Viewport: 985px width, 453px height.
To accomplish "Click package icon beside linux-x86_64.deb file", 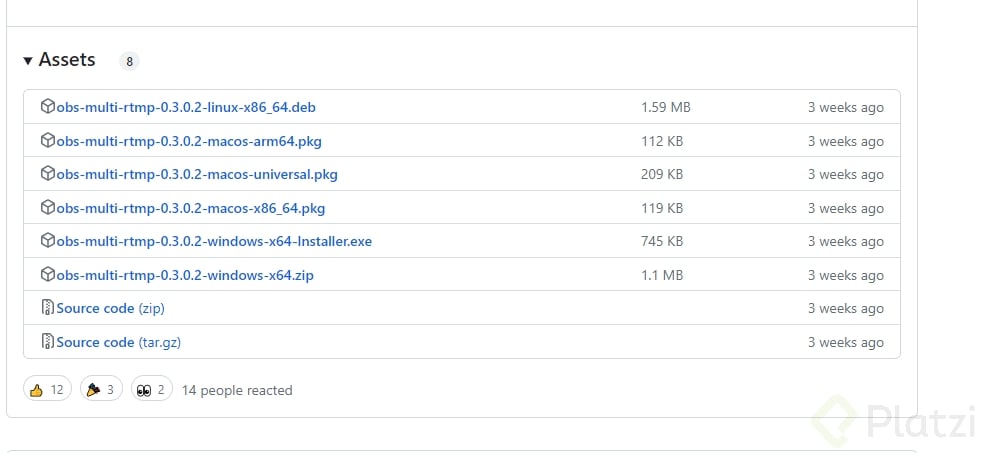I will (47, 107).
